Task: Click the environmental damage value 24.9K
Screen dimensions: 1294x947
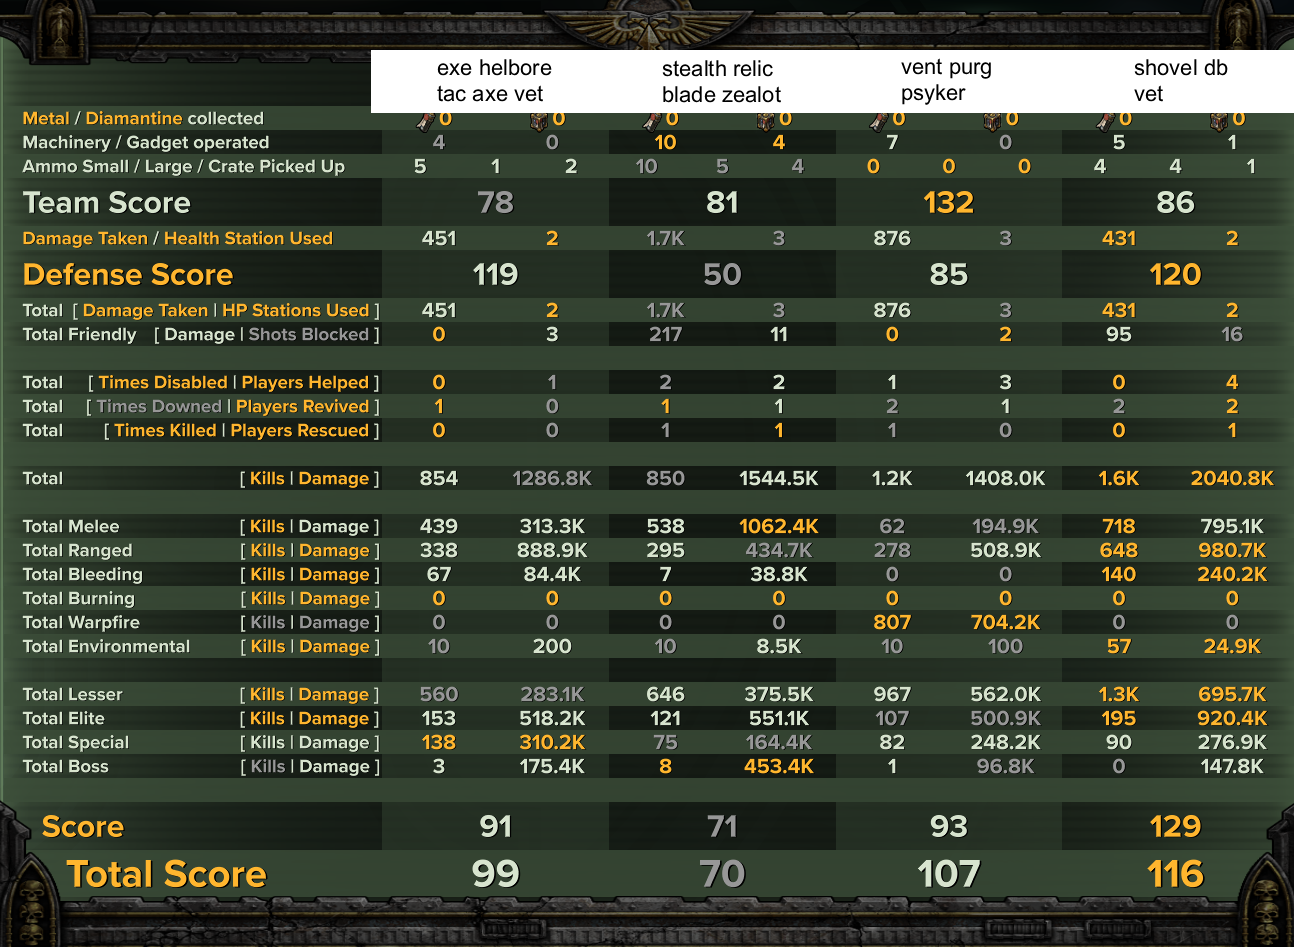Action: (x=1232, y=646)
